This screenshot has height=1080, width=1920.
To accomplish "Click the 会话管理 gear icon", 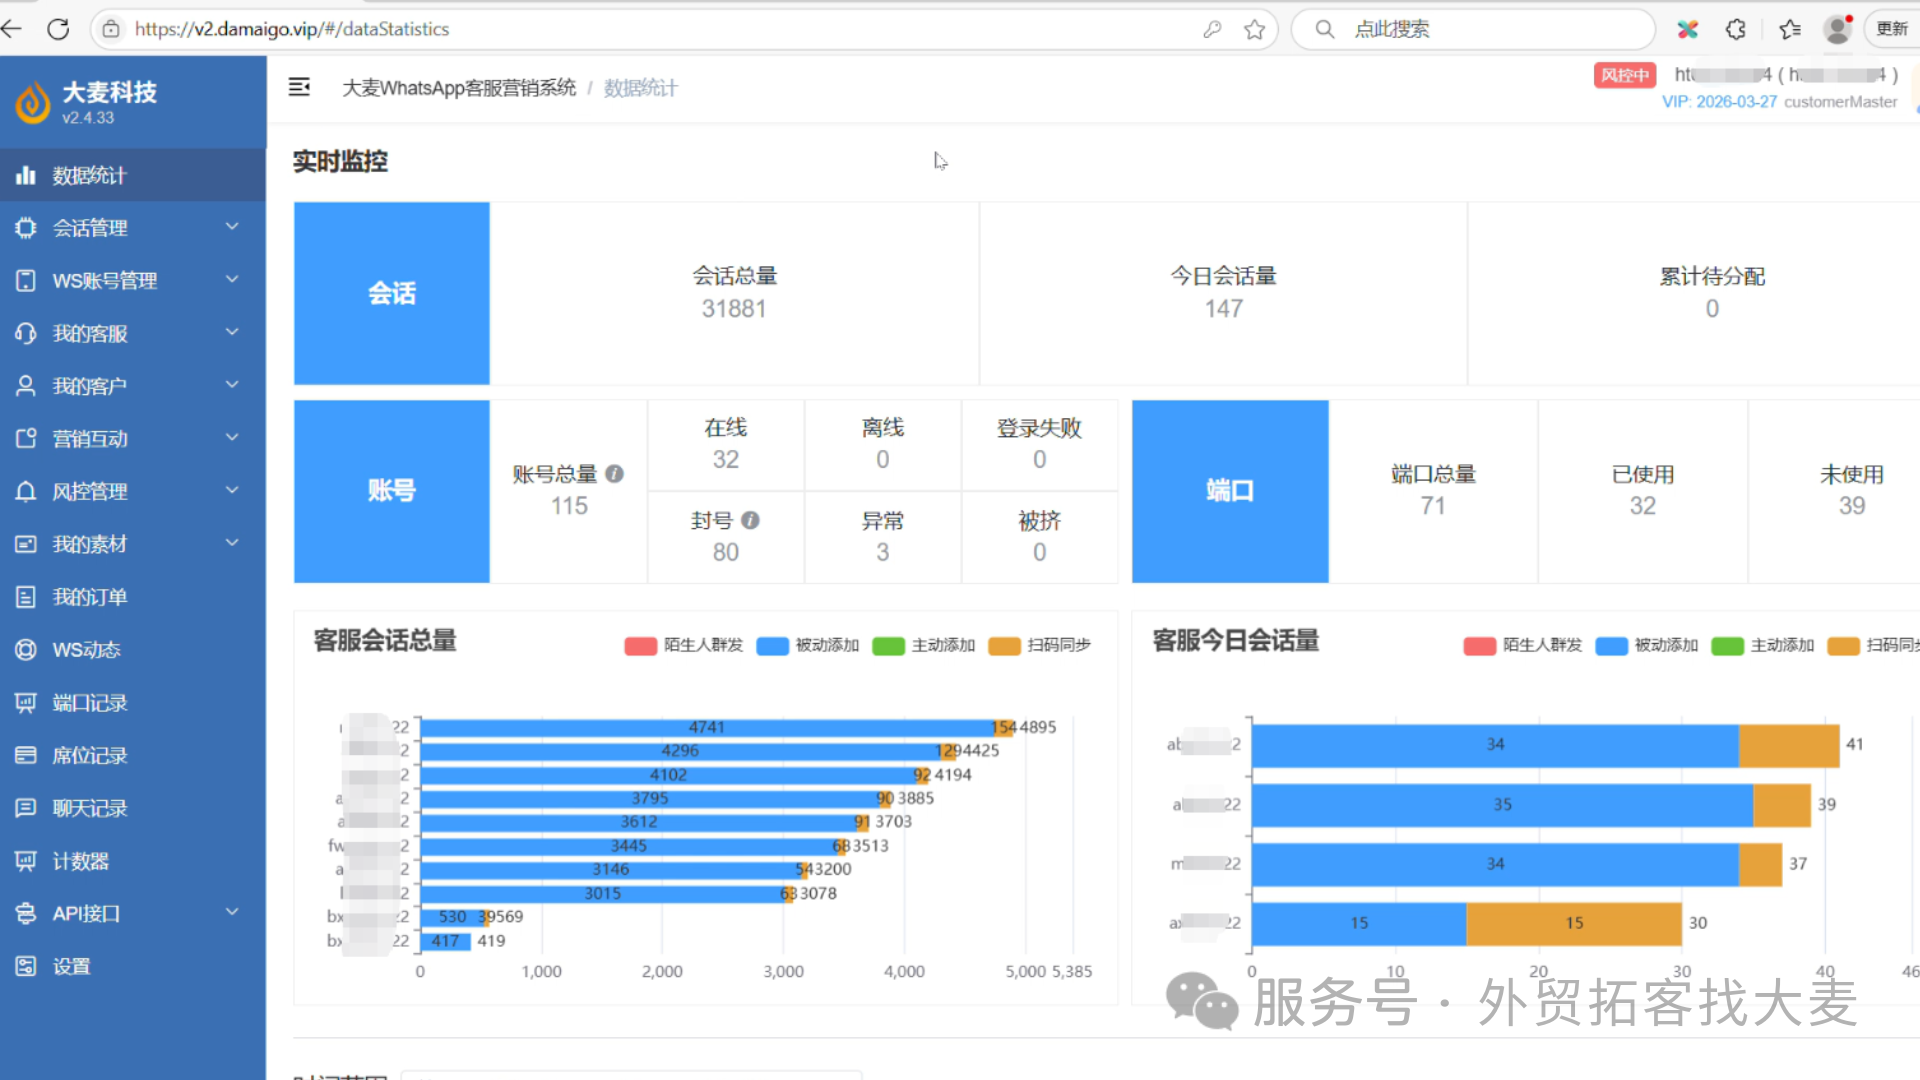I will pos(26,228).
